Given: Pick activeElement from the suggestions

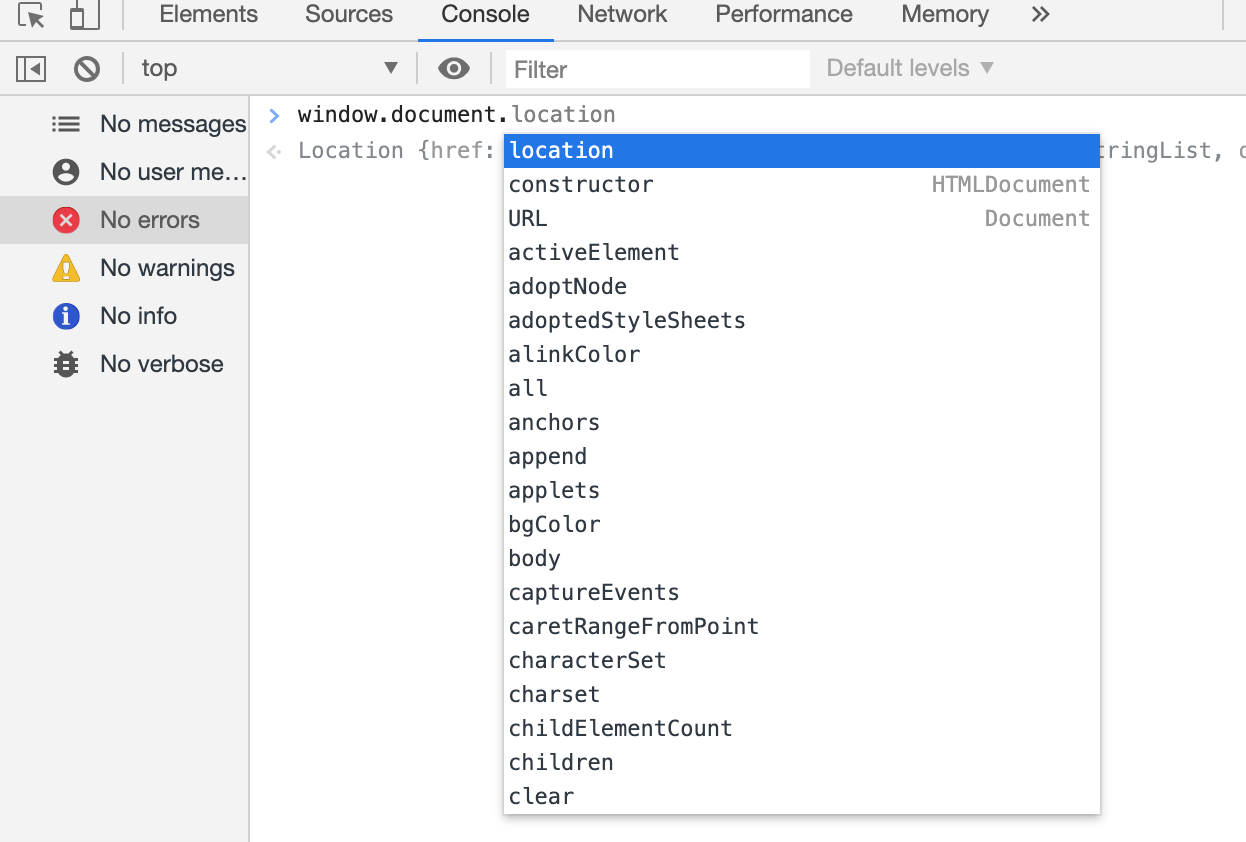Looking at the screenshot, I should tap(802, 252).
